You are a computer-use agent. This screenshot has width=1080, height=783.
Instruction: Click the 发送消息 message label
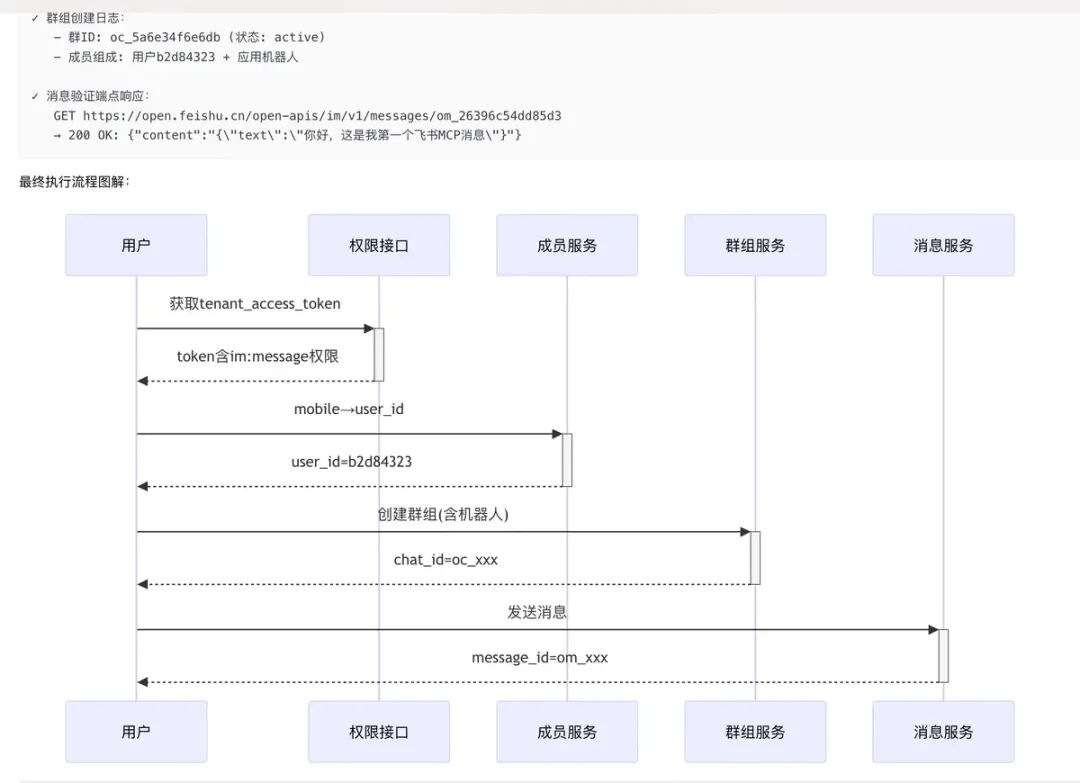click(x=537, y=612)
